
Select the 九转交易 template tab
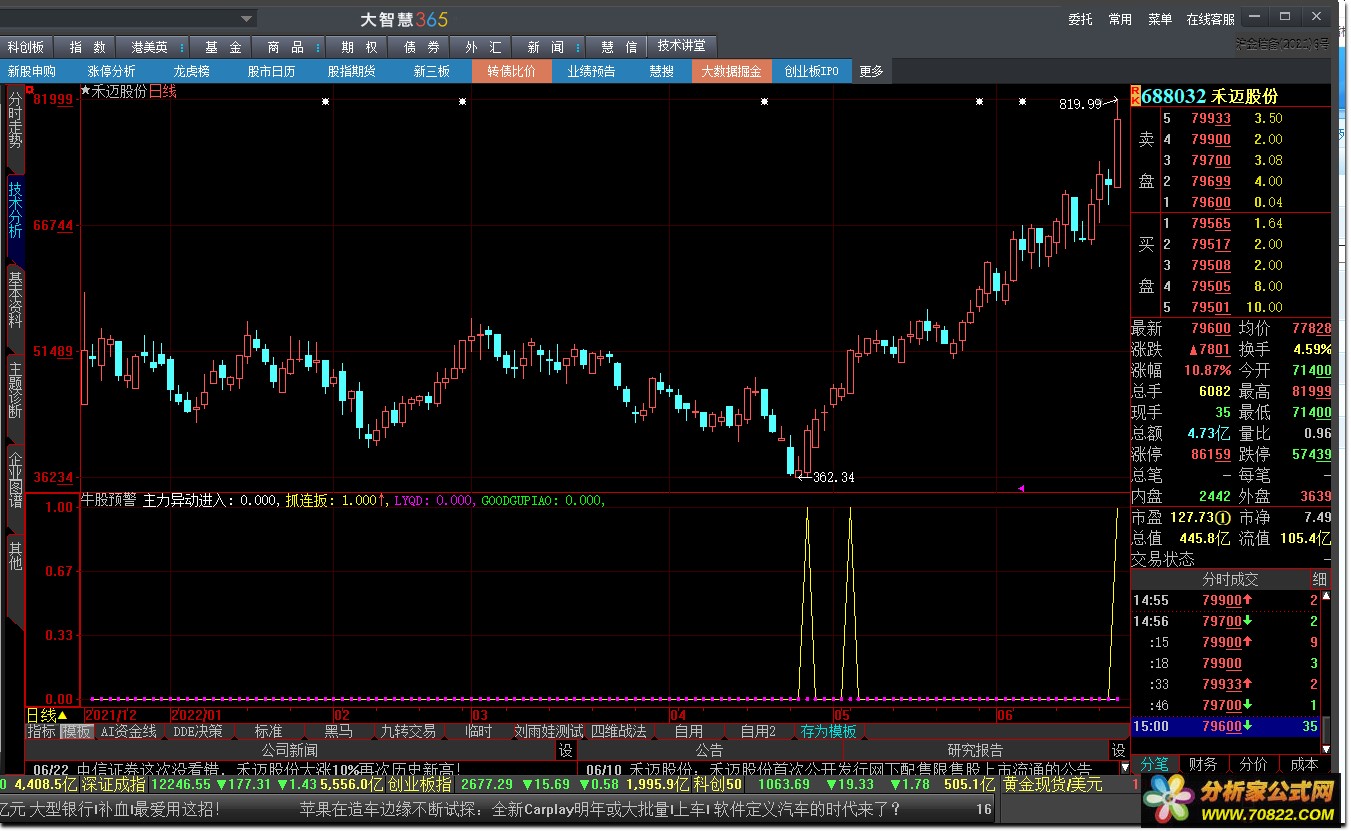point(408,732)
